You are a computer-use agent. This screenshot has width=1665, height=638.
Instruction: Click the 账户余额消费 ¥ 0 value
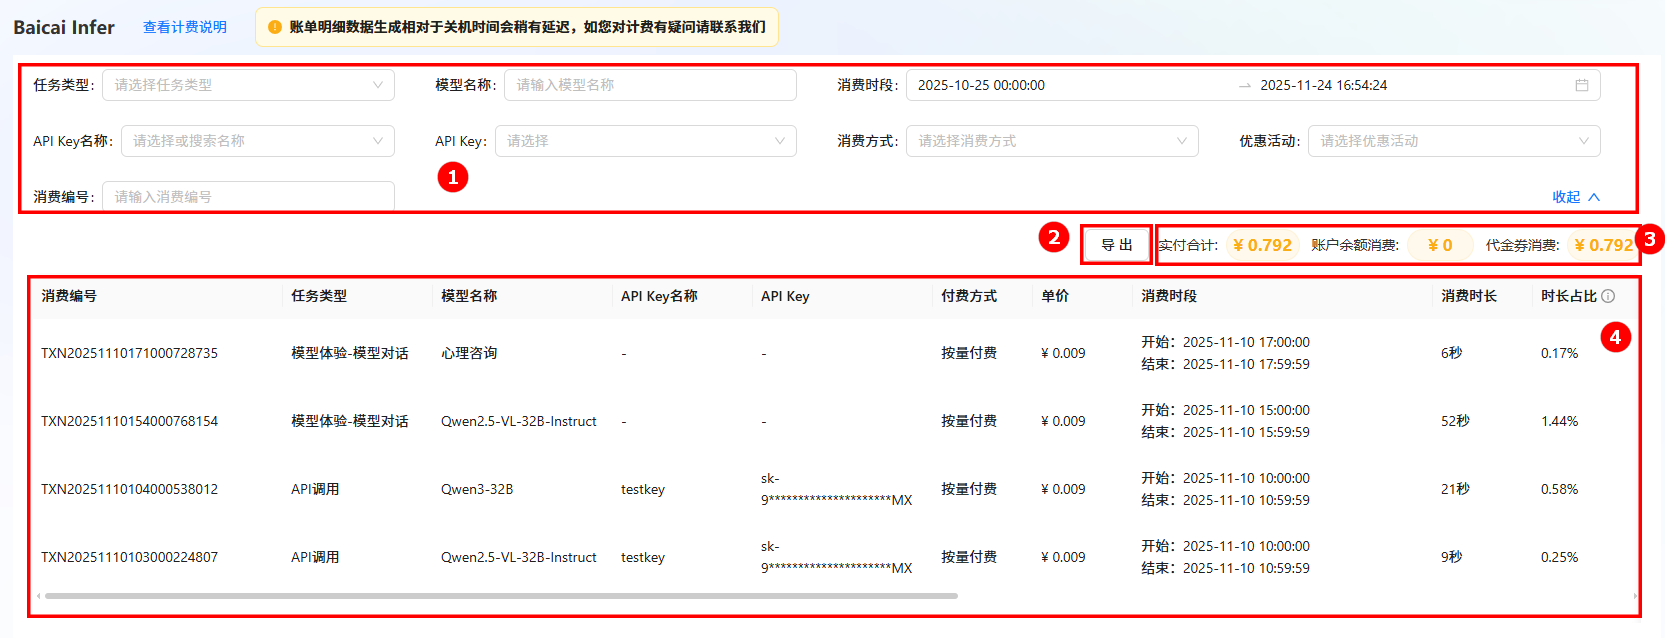tap(1440, 245)
